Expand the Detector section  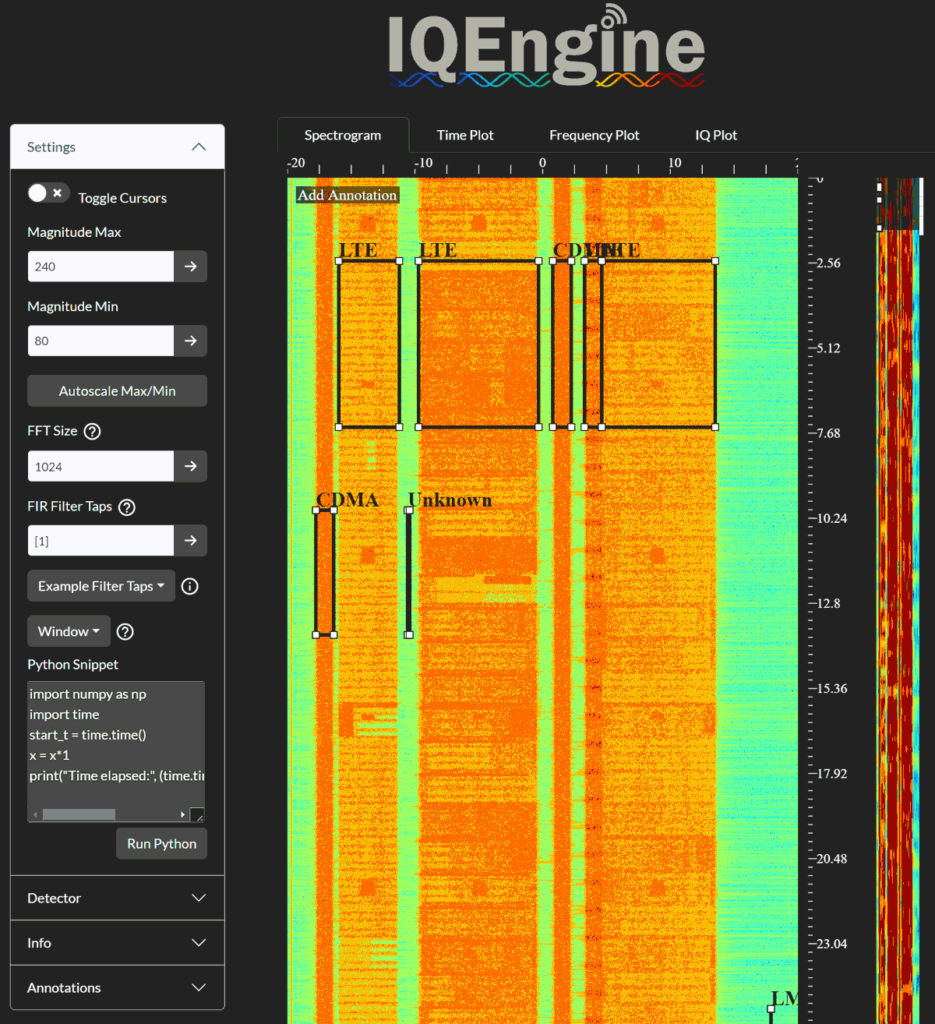118,898
